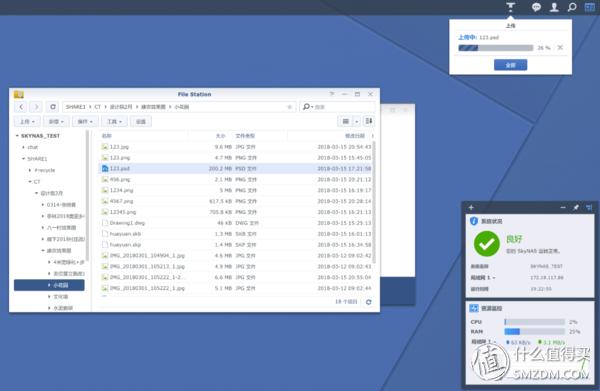
Task: Select the 0314 folder in tree
Action: tap(61, 205)
